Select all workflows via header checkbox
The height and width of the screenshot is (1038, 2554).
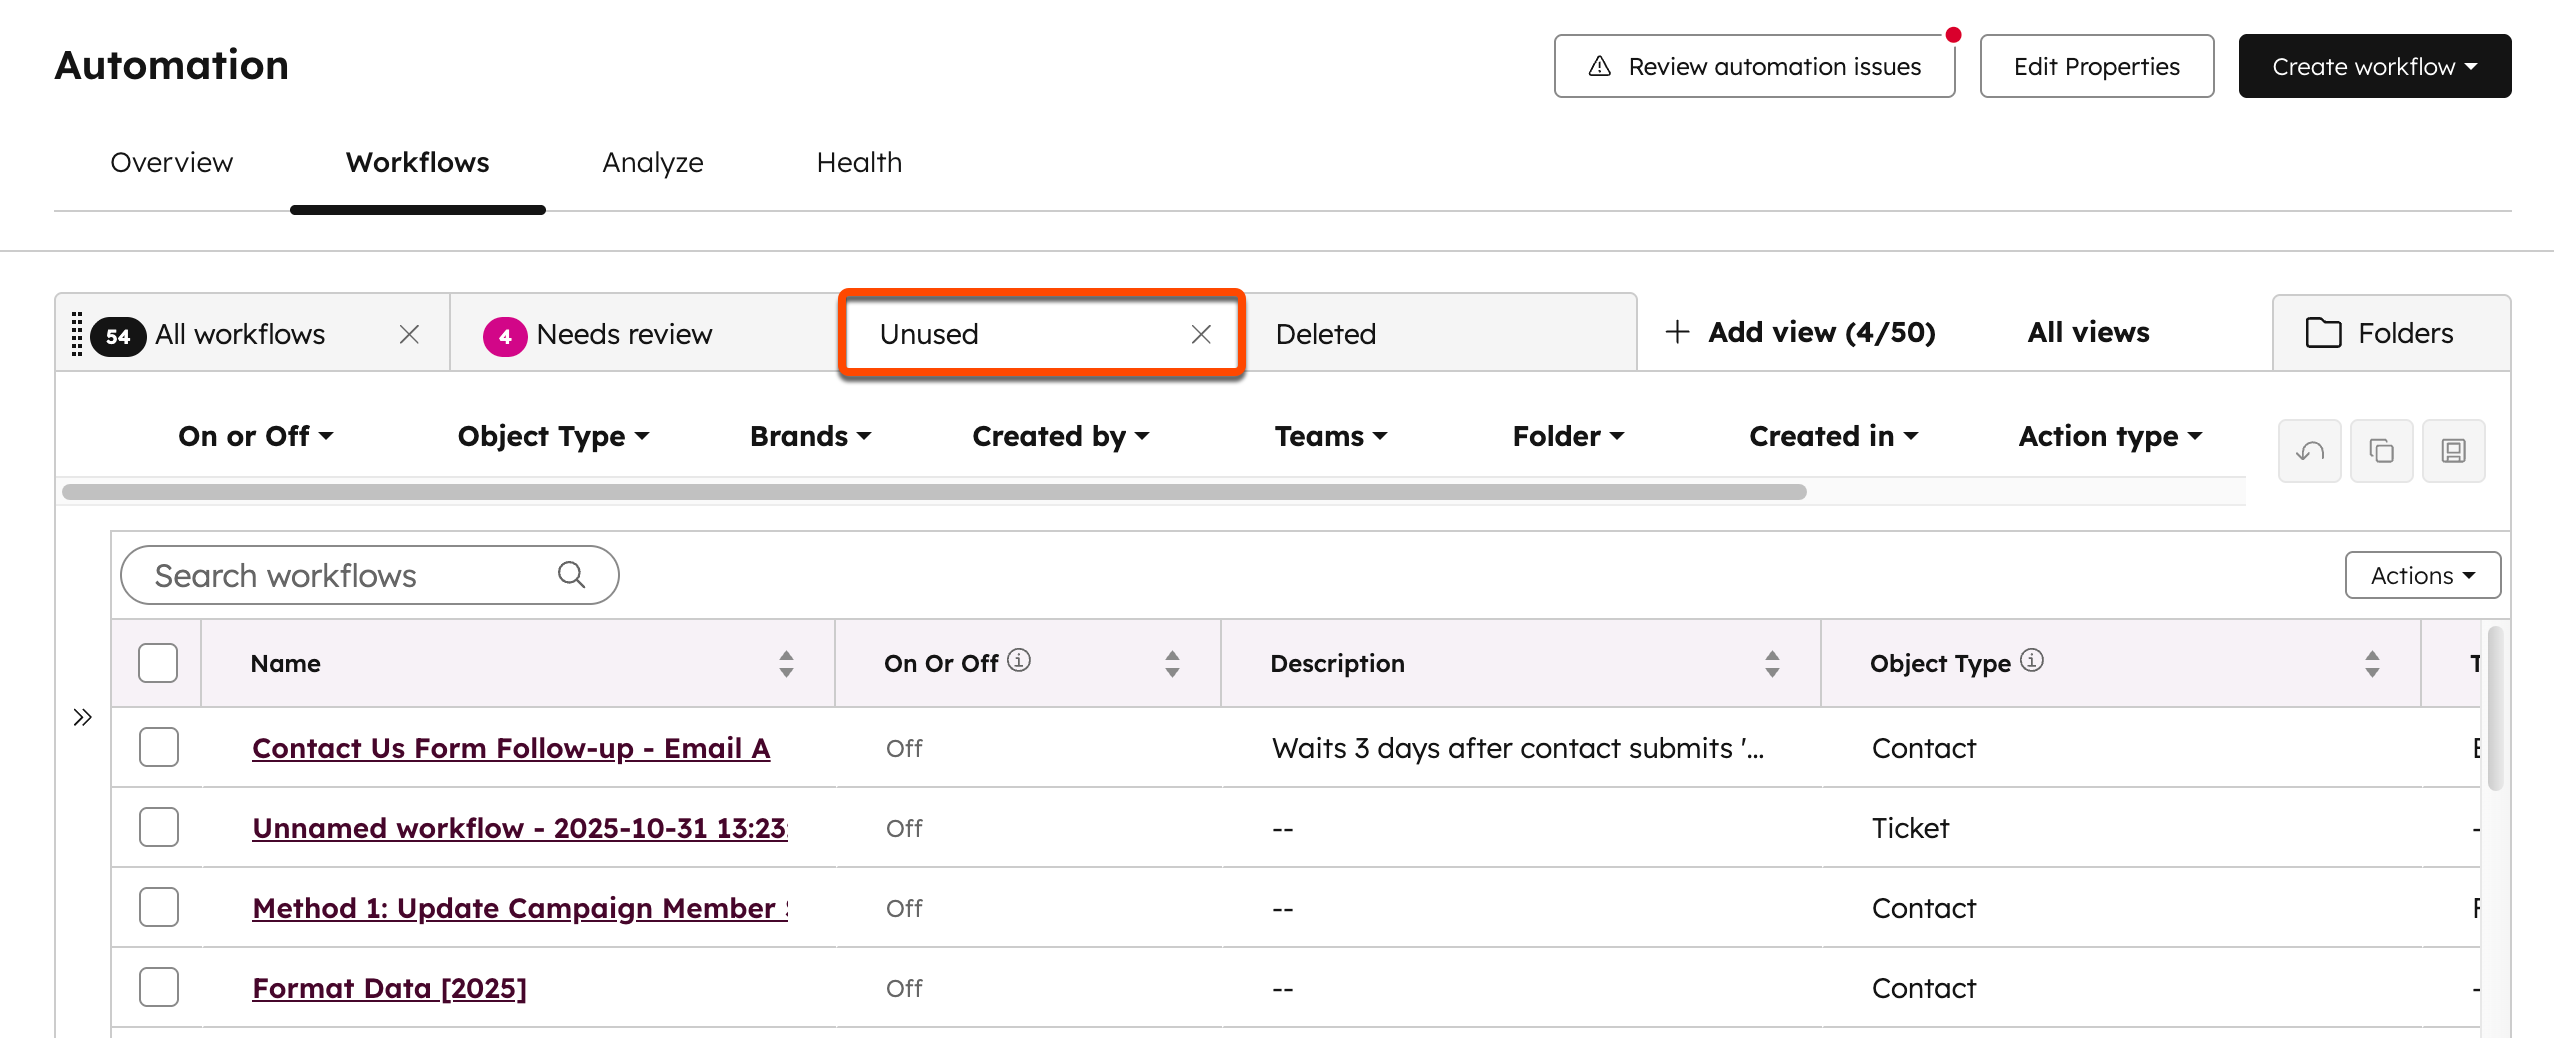point(158,662)
